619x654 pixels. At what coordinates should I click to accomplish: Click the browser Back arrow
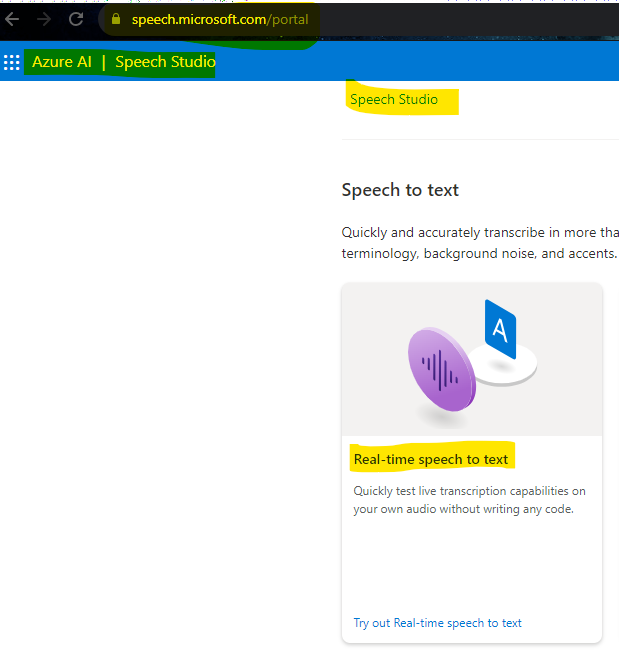coord(12,19)
